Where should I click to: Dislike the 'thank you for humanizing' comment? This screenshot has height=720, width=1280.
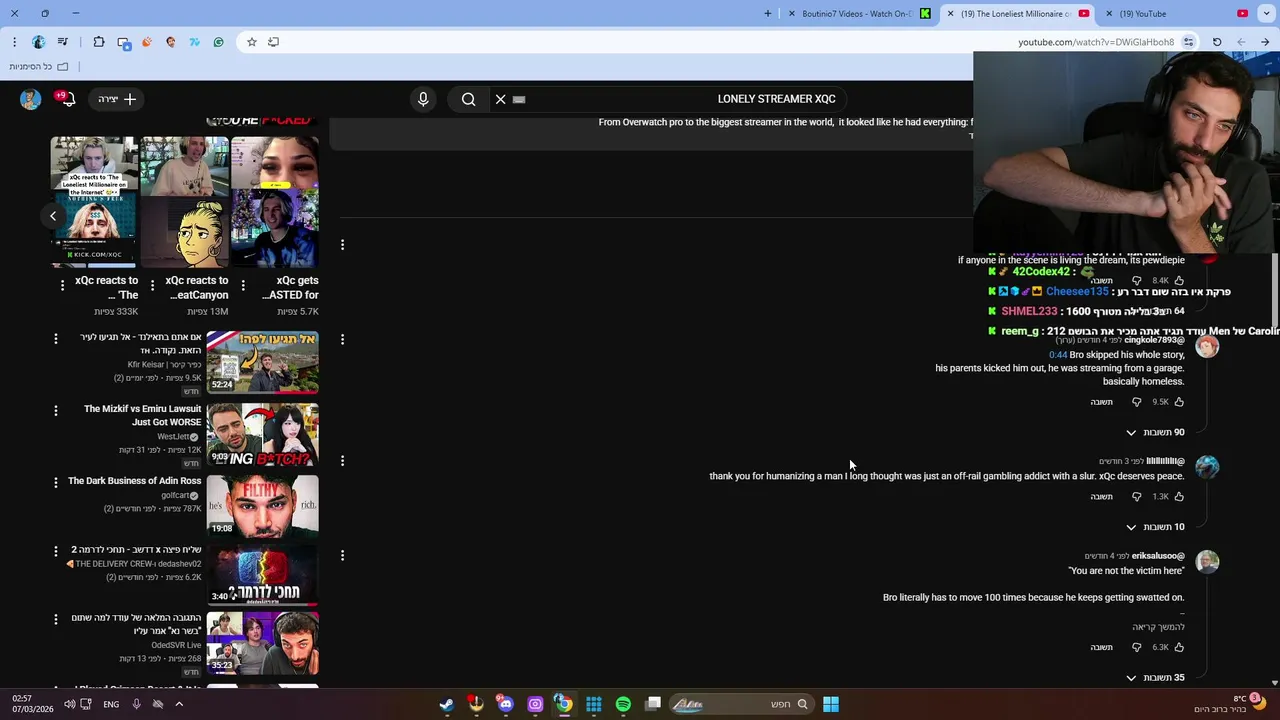[1136, 497]
